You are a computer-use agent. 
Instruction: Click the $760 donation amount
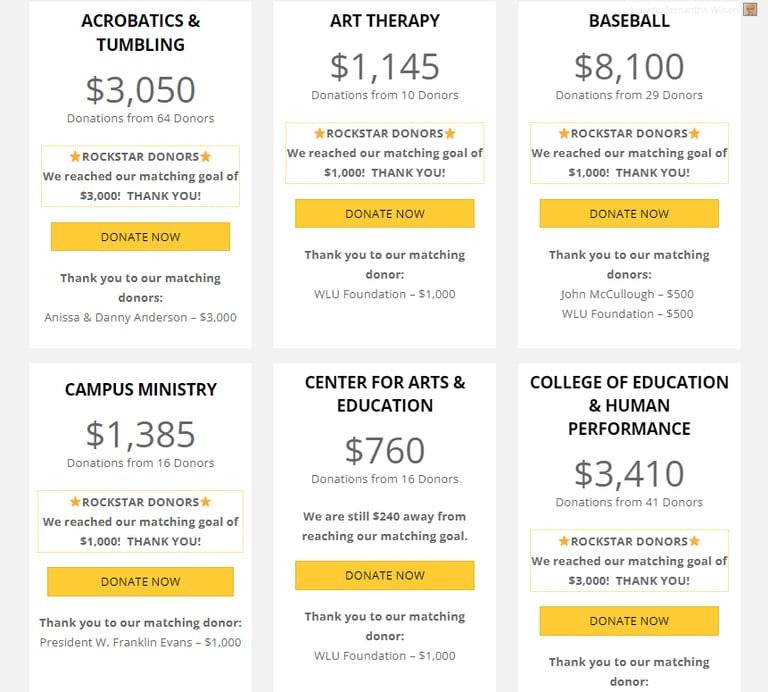(384, 450)
